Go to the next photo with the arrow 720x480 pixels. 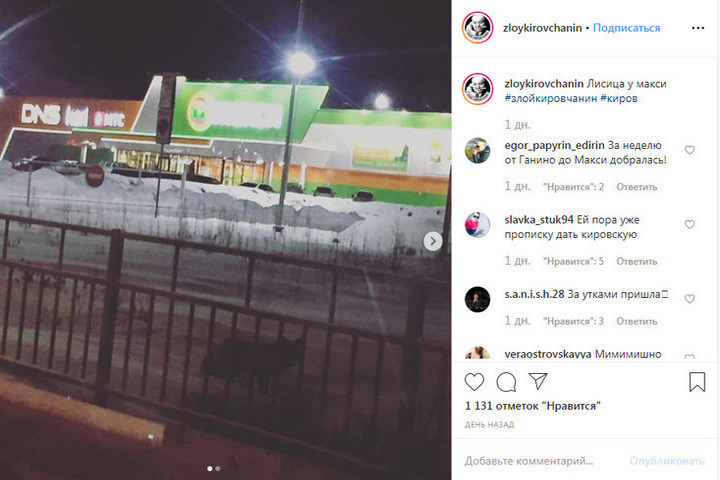(x=433, y=241)
